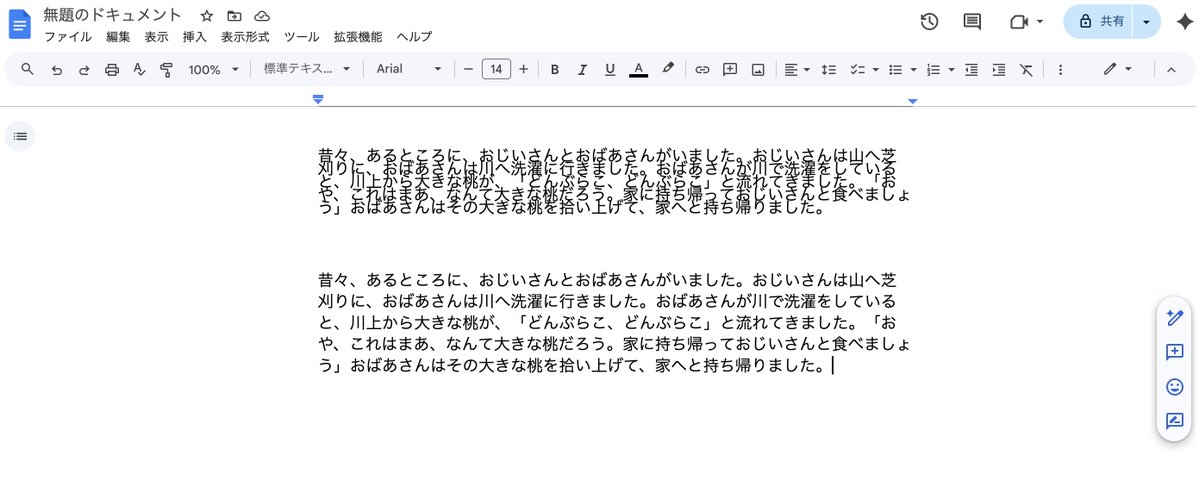Open the text color picker
This screenshot has height=499, width=1199.
pos(638,70)
